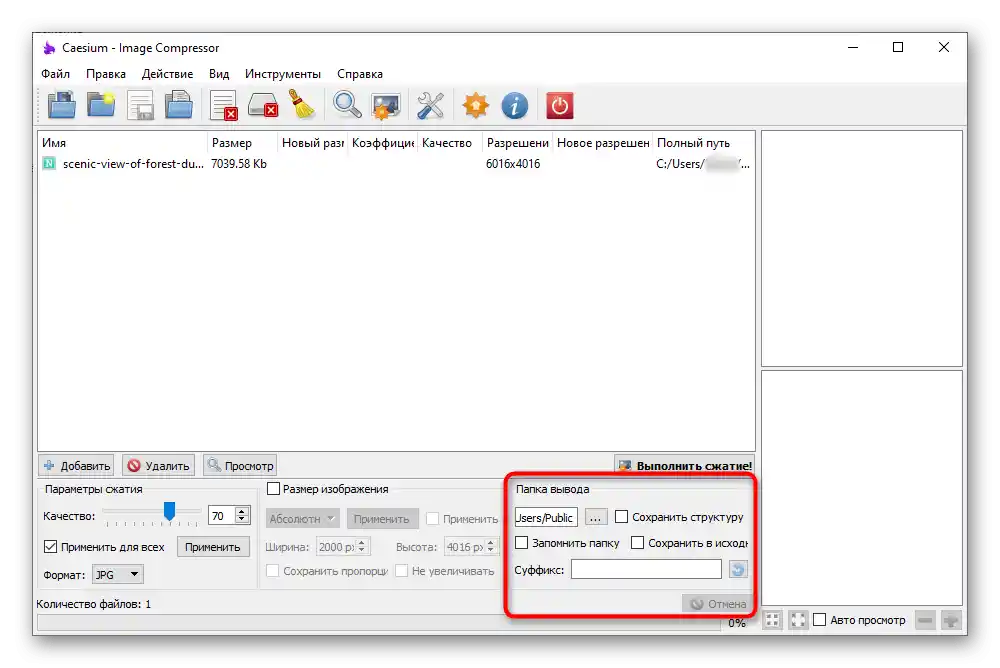Open the Файл menu
Screen dimensions: 1000x668
pyautogui.click(x=55, y=74)
